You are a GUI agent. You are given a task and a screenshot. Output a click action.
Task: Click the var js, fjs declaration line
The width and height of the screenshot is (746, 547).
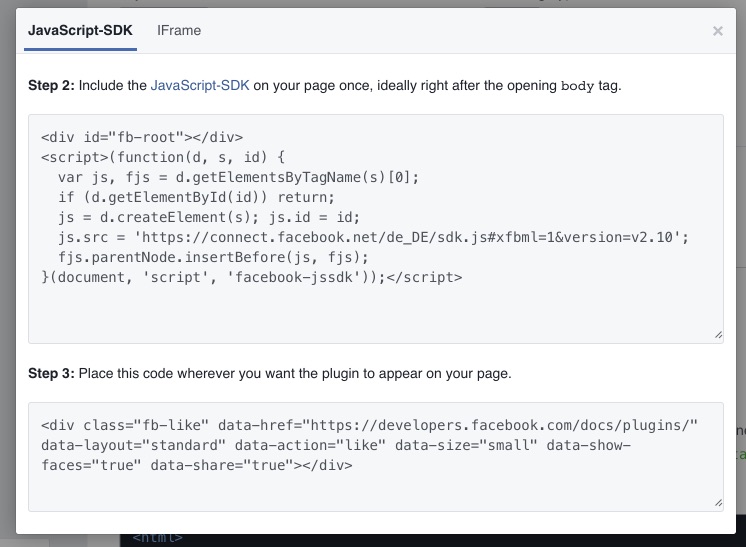pyautogui.click(x=238, y=177)
